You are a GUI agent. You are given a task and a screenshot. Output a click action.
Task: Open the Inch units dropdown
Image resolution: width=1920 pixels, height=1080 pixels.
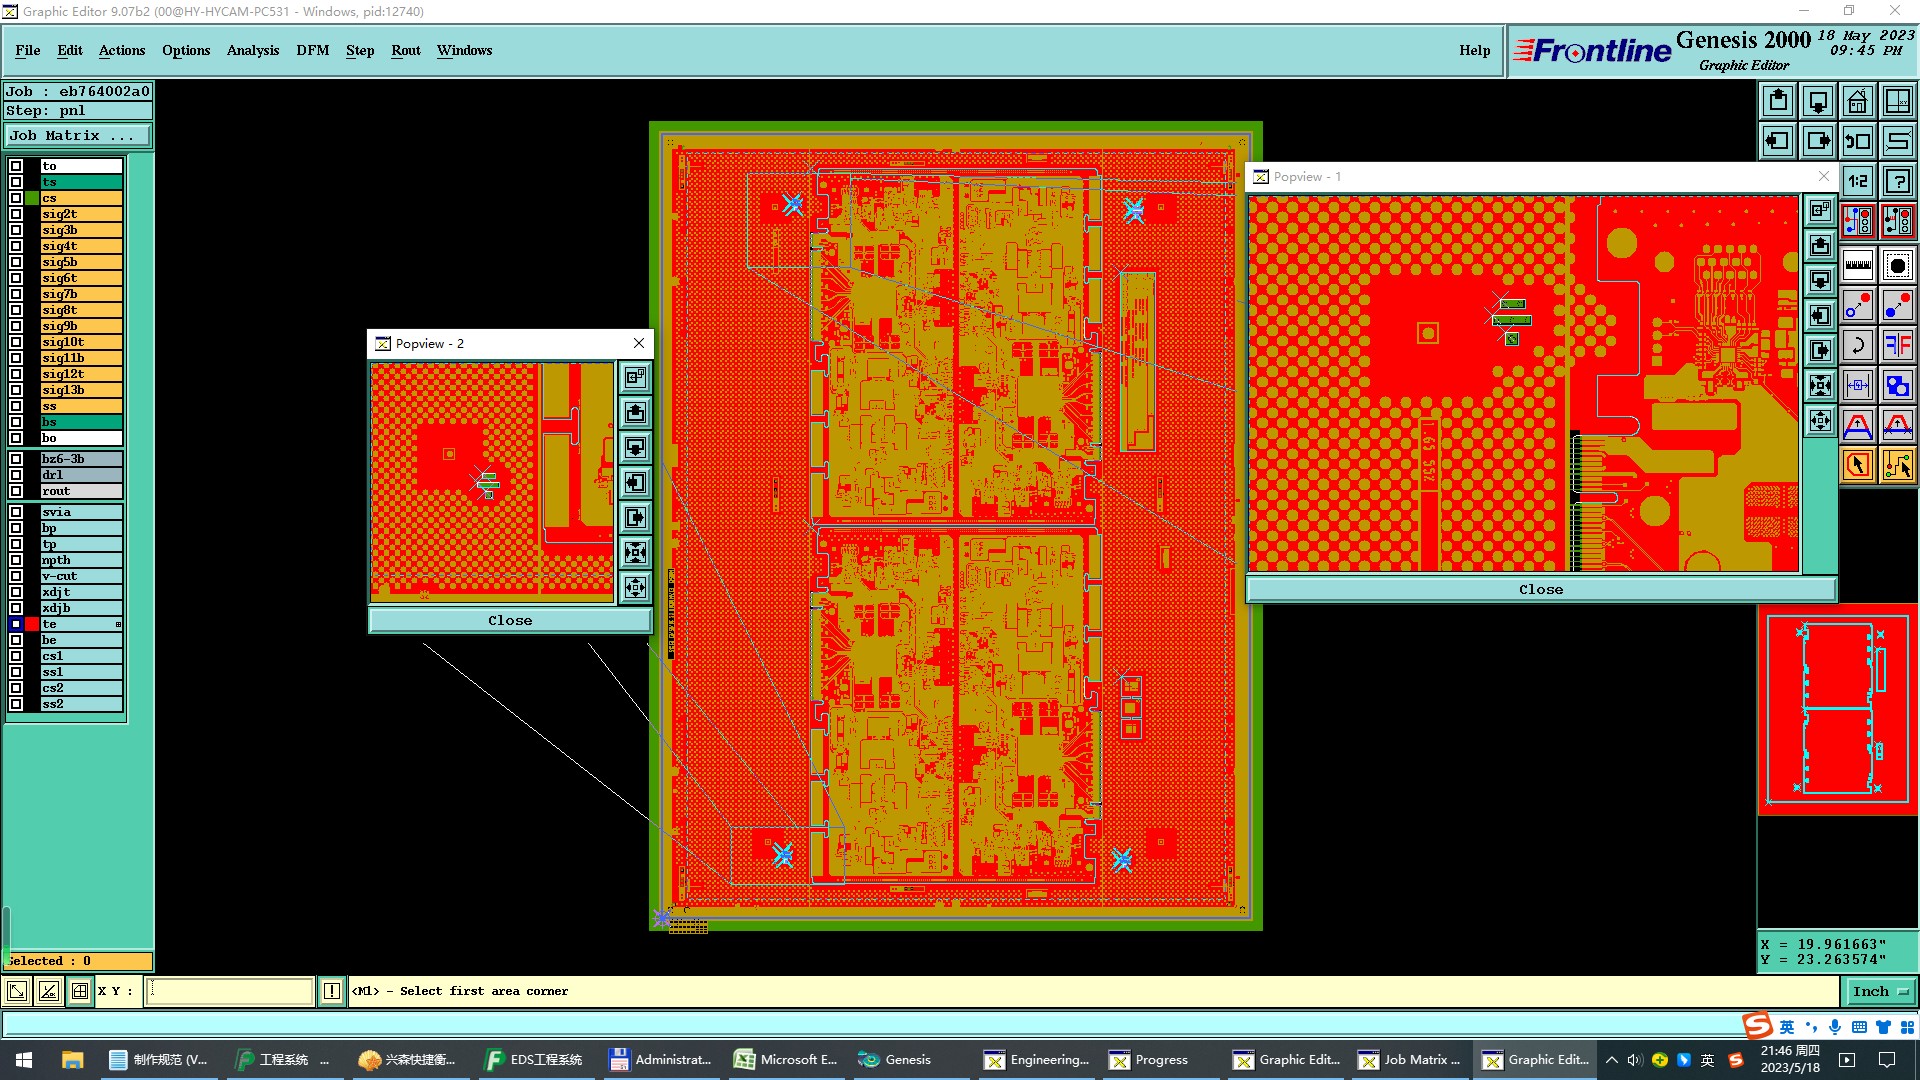1880,992
